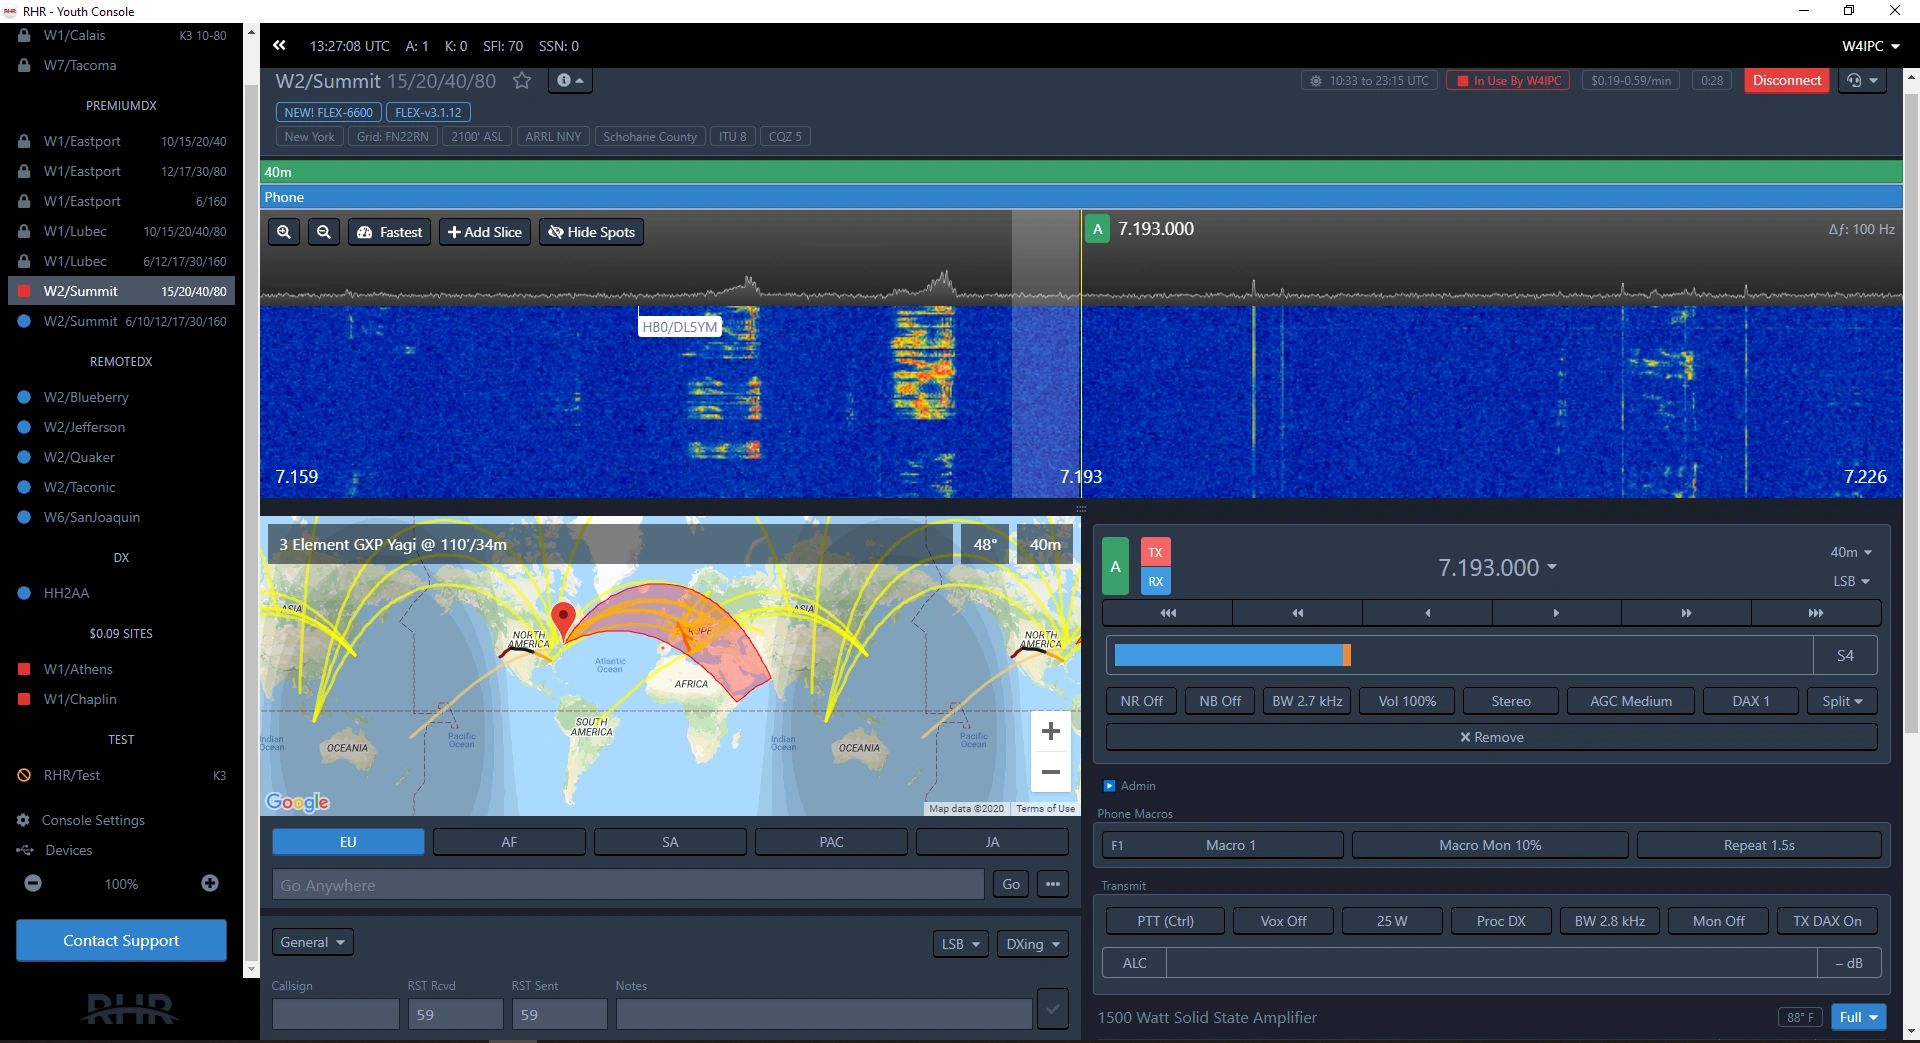The width and height of the screenshot is (1920, 1043).
Task: Toggle NB Off noise blanker
Action: (1220, 701)
